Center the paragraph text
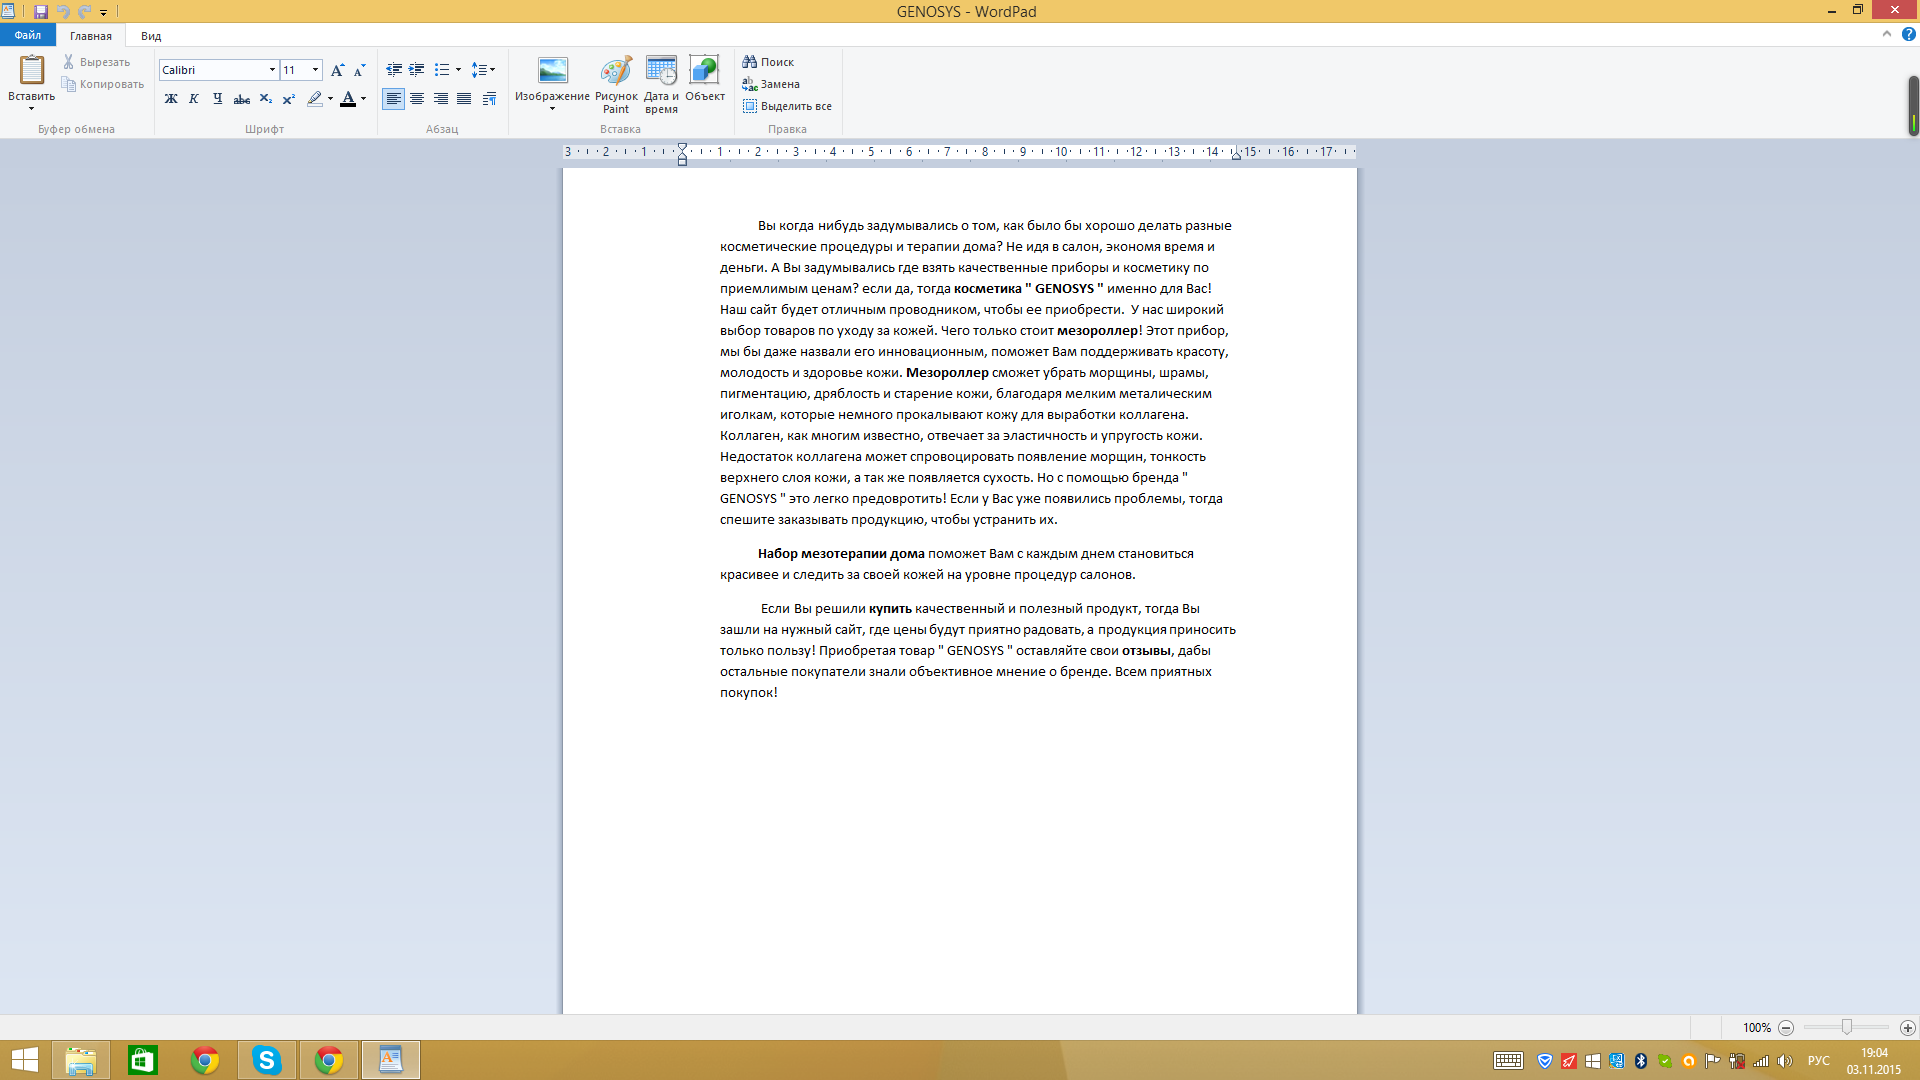Image resolution: width=1920 pixels, height=1080 pixels. (417, 99)
